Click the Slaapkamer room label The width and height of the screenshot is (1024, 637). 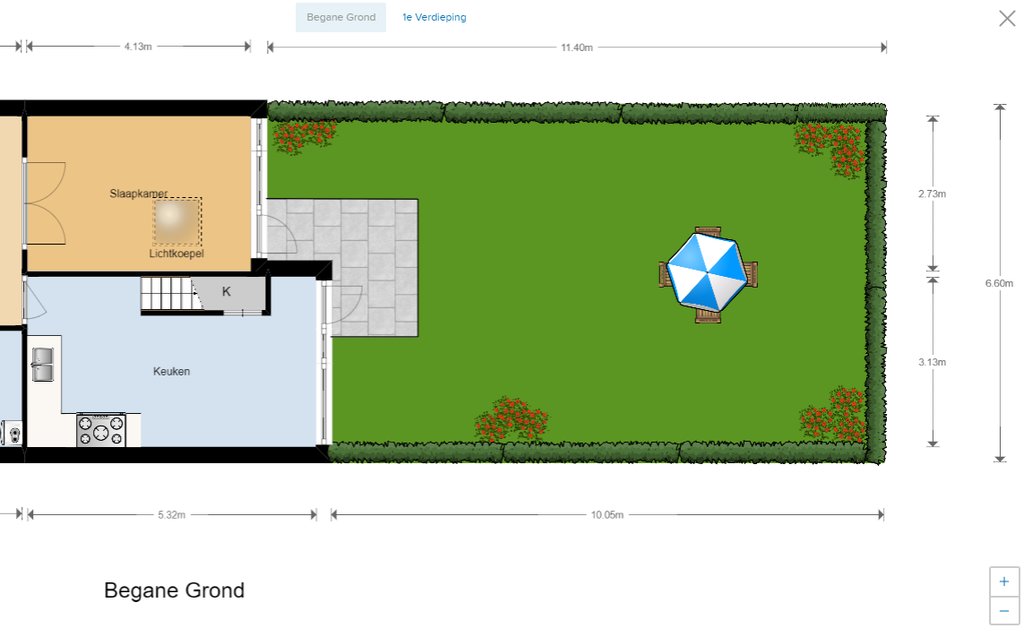tap(138, 193)
